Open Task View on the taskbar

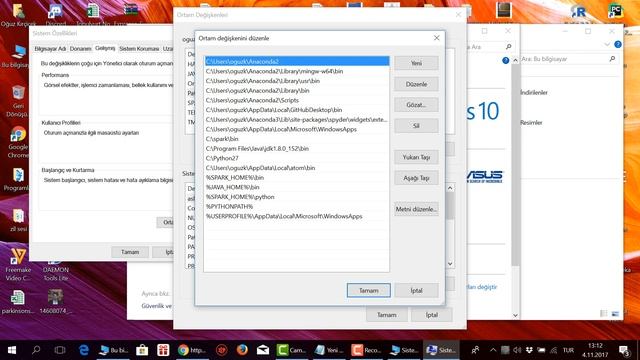click(x=60, y=350)
